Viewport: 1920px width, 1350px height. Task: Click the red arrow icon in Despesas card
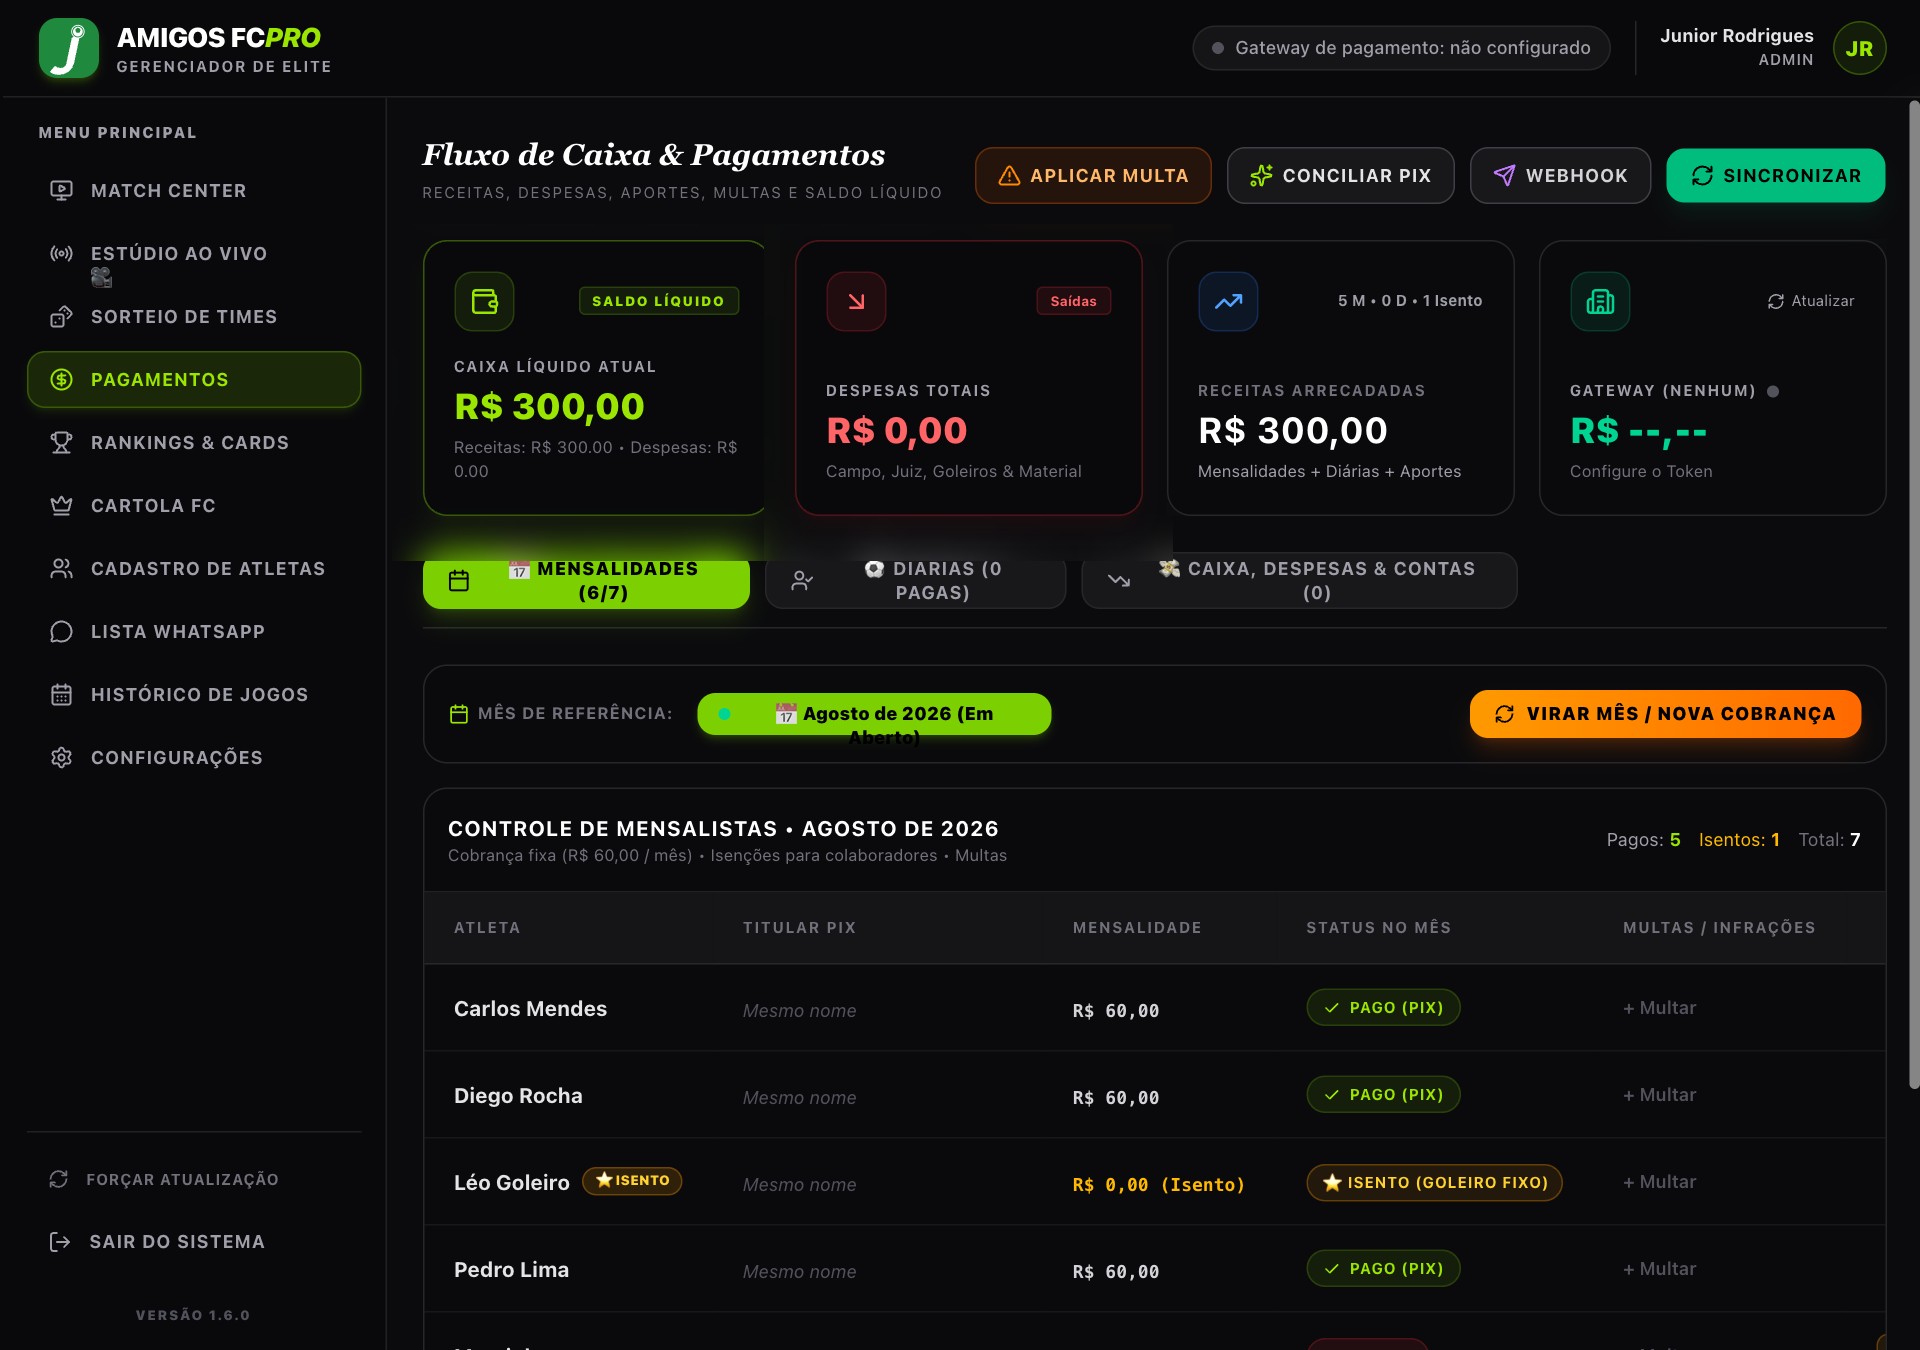tap(856, 301)
